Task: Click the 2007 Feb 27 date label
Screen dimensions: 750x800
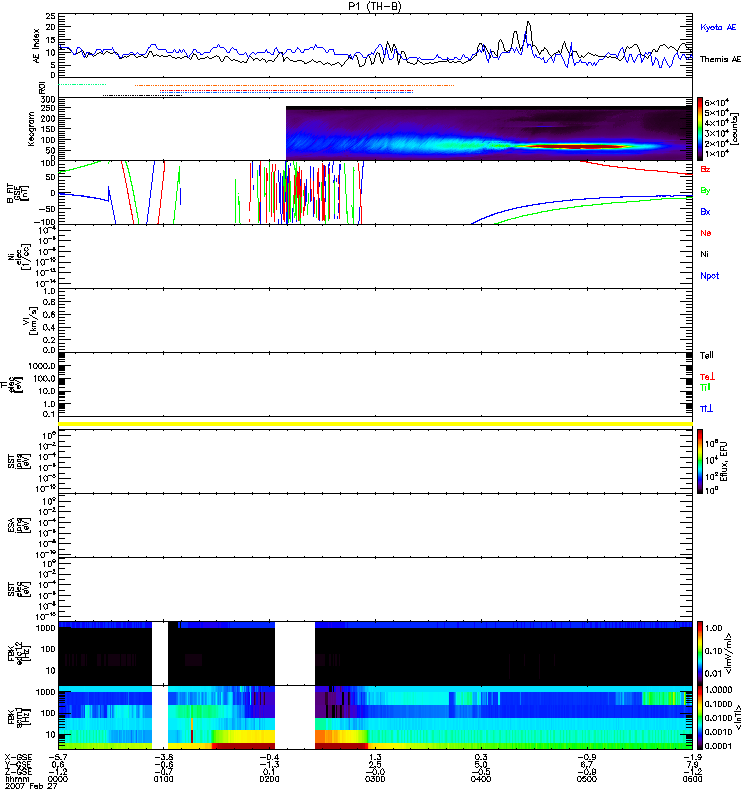Action: (x=31, y=786)
